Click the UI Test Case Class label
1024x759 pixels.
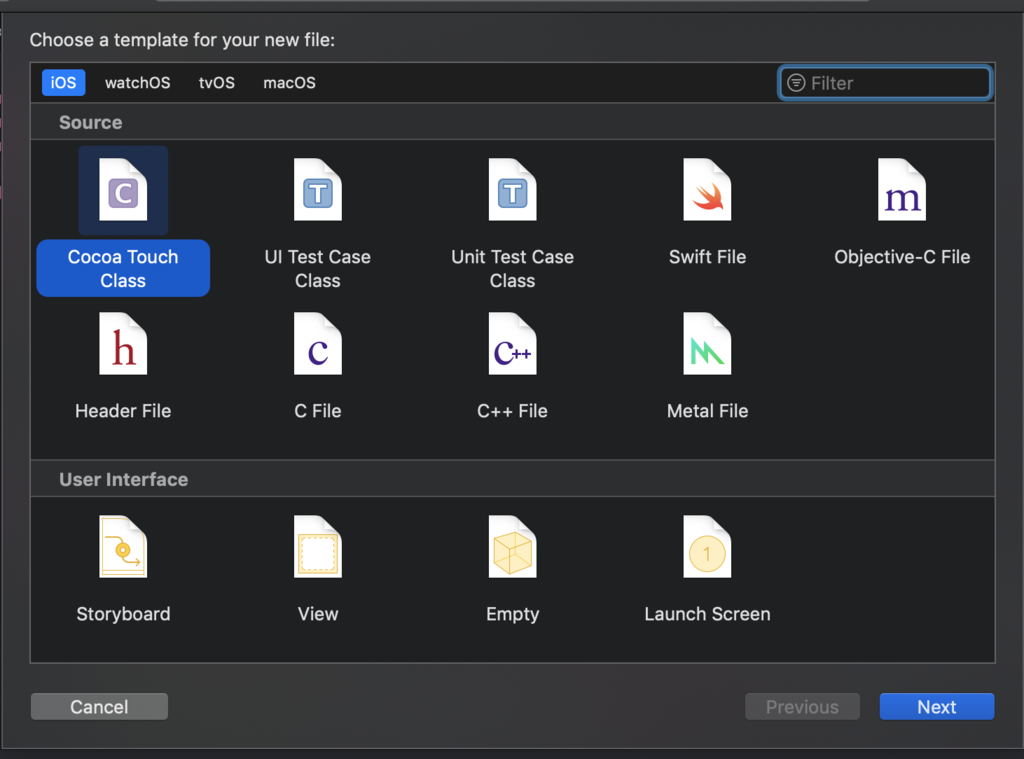(317, 268)
